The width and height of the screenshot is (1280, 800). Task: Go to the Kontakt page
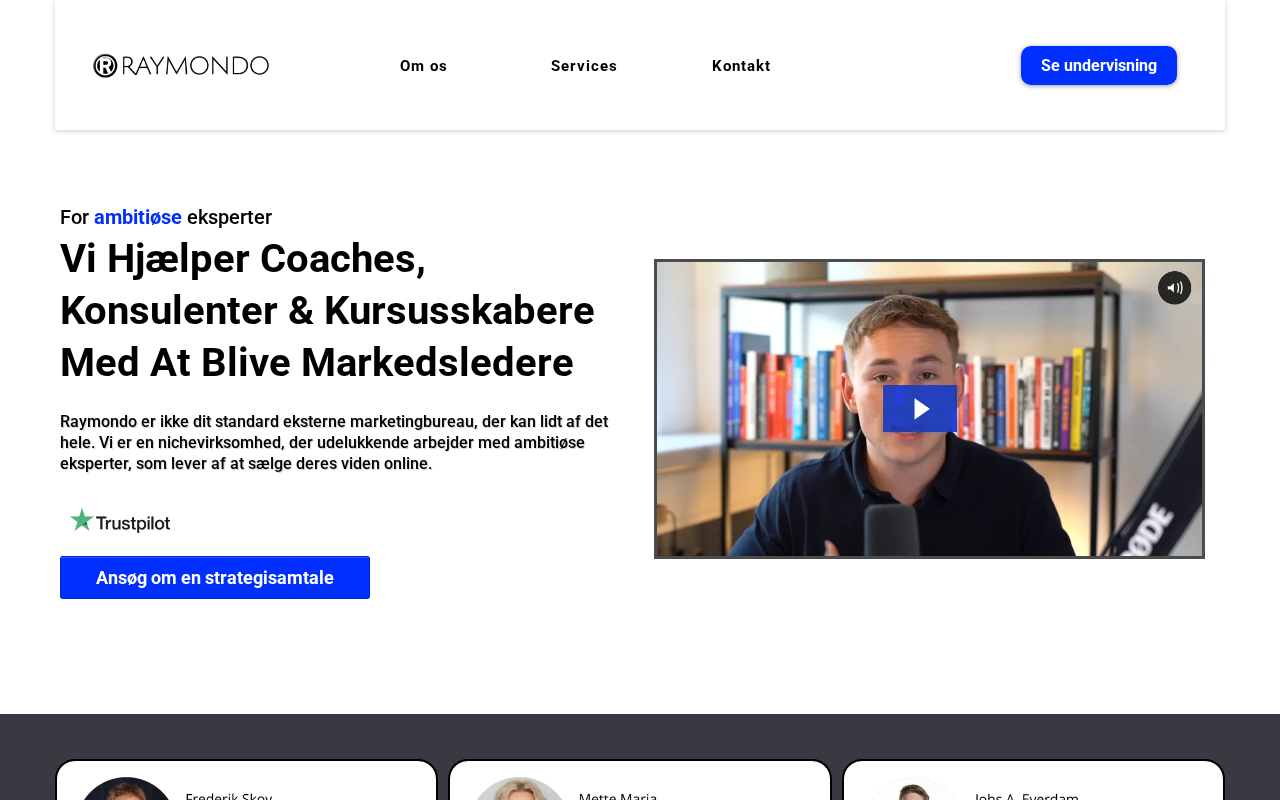(741, 66)
